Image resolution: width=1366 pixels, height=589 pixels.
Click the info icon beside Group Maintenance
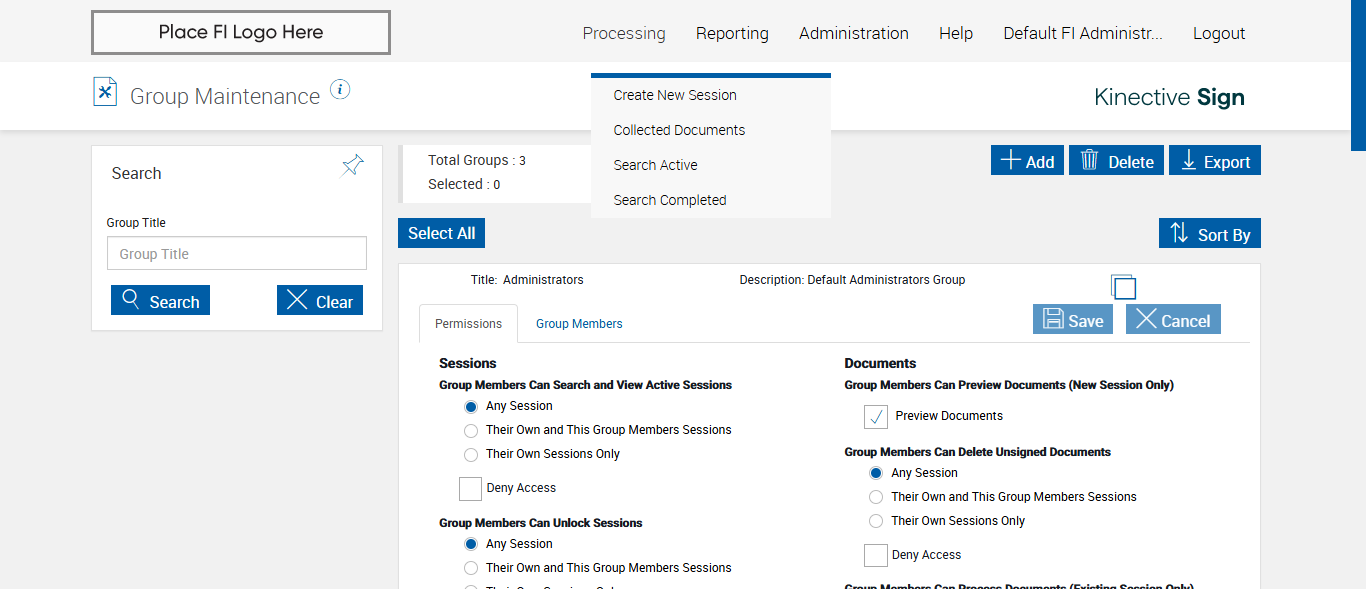340,90
